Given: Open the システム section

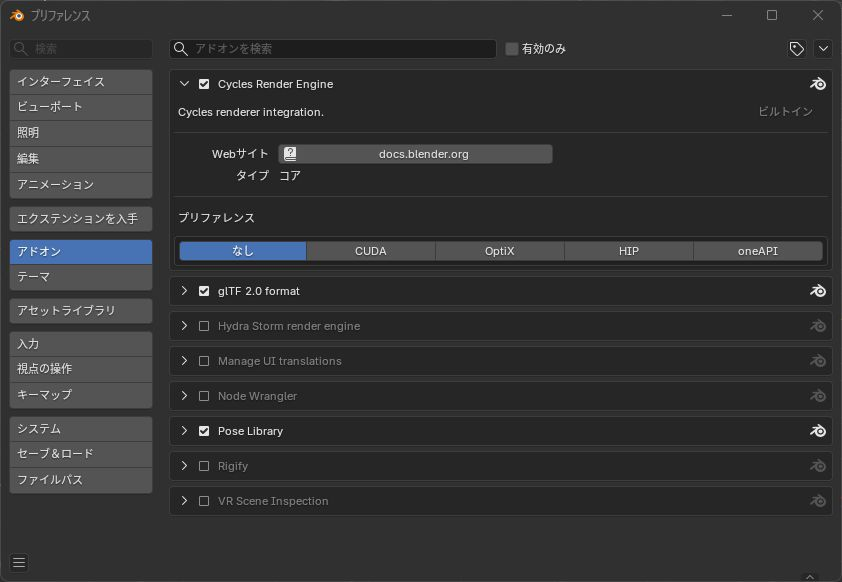Looking at the screenshot, I should 81,429.
